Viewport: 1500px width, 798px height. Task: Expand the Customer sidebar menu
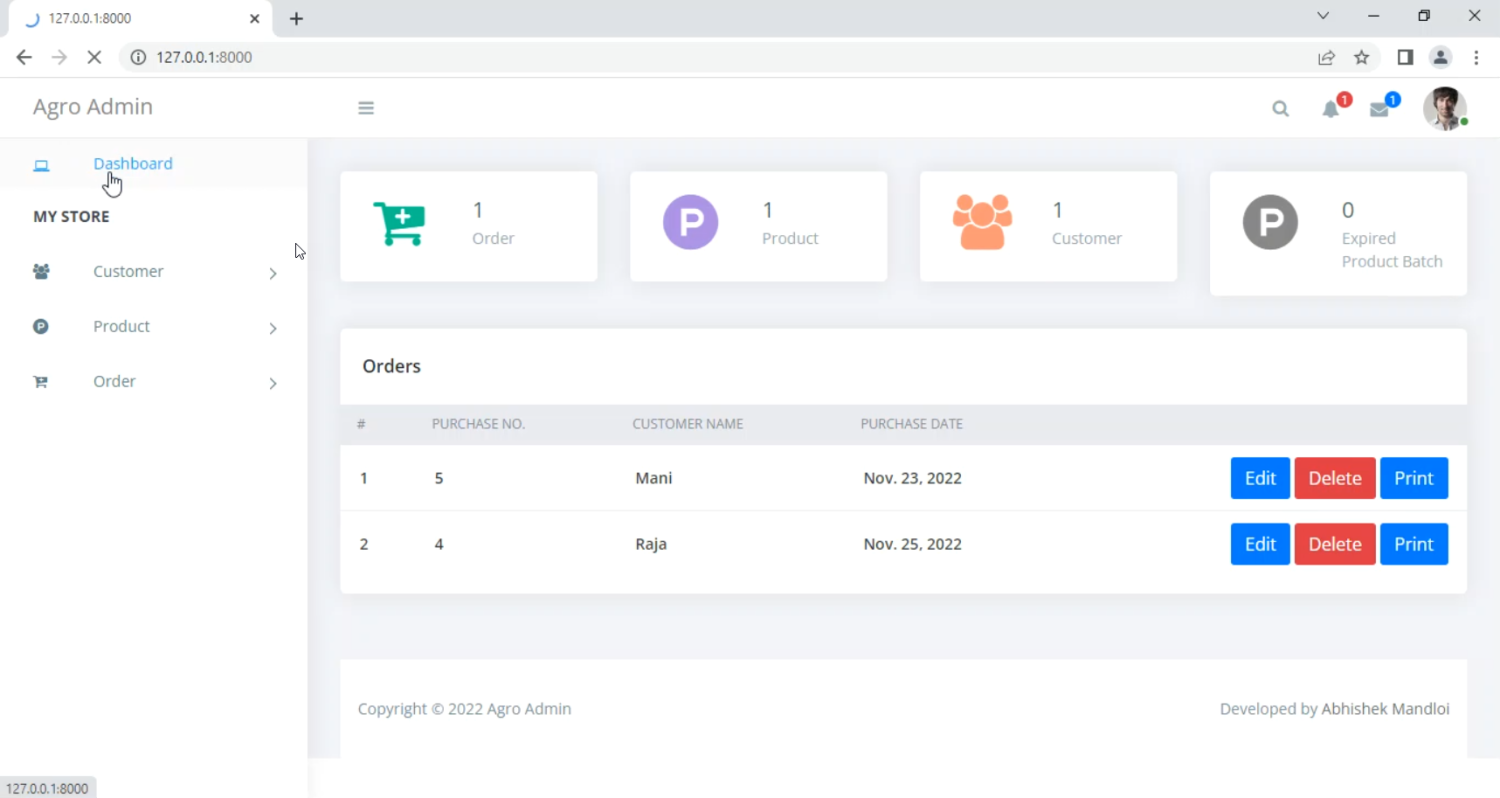129,272
